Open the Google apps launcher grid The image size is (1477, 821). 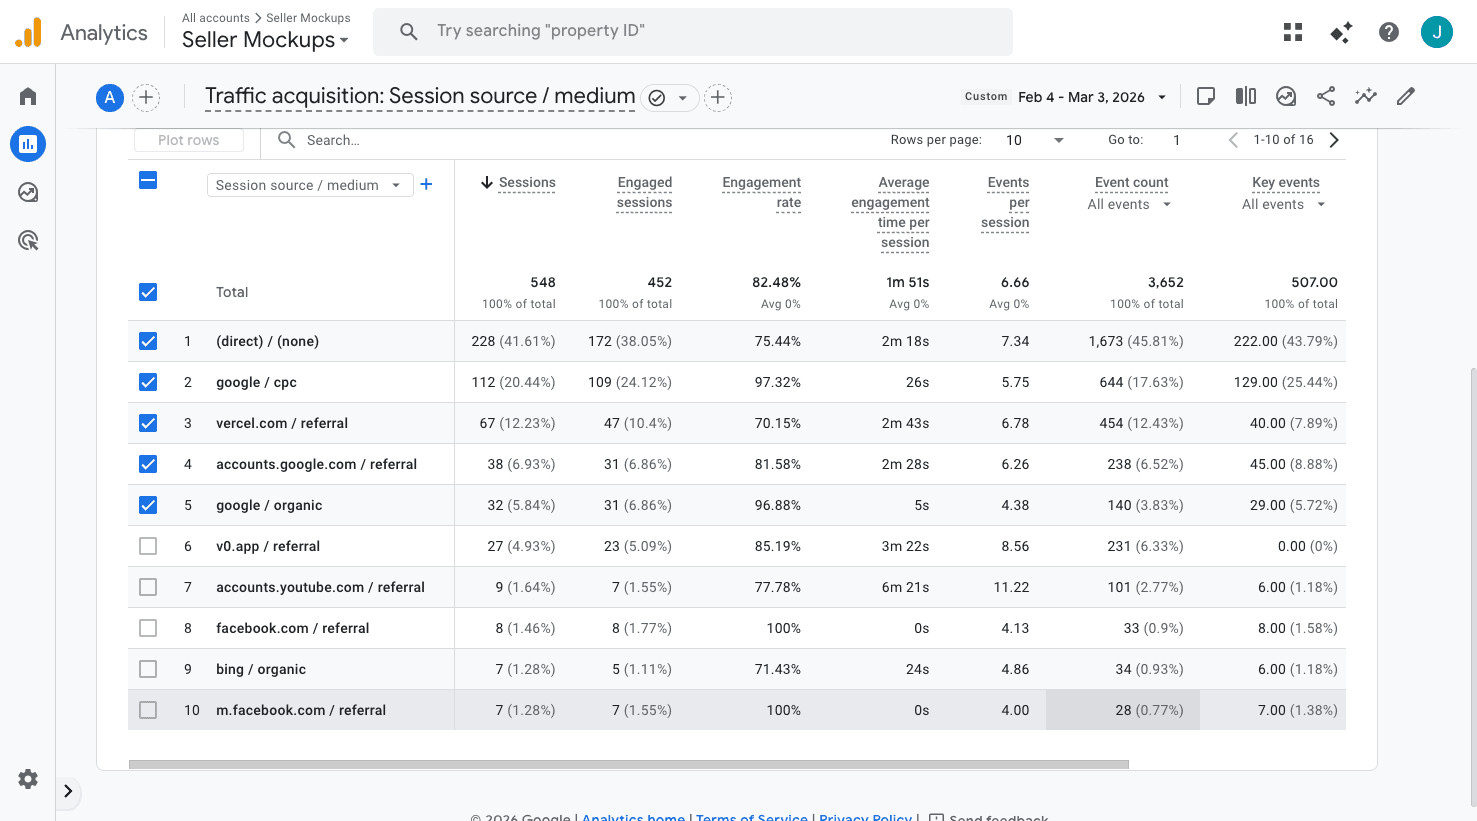[1292, 31]
